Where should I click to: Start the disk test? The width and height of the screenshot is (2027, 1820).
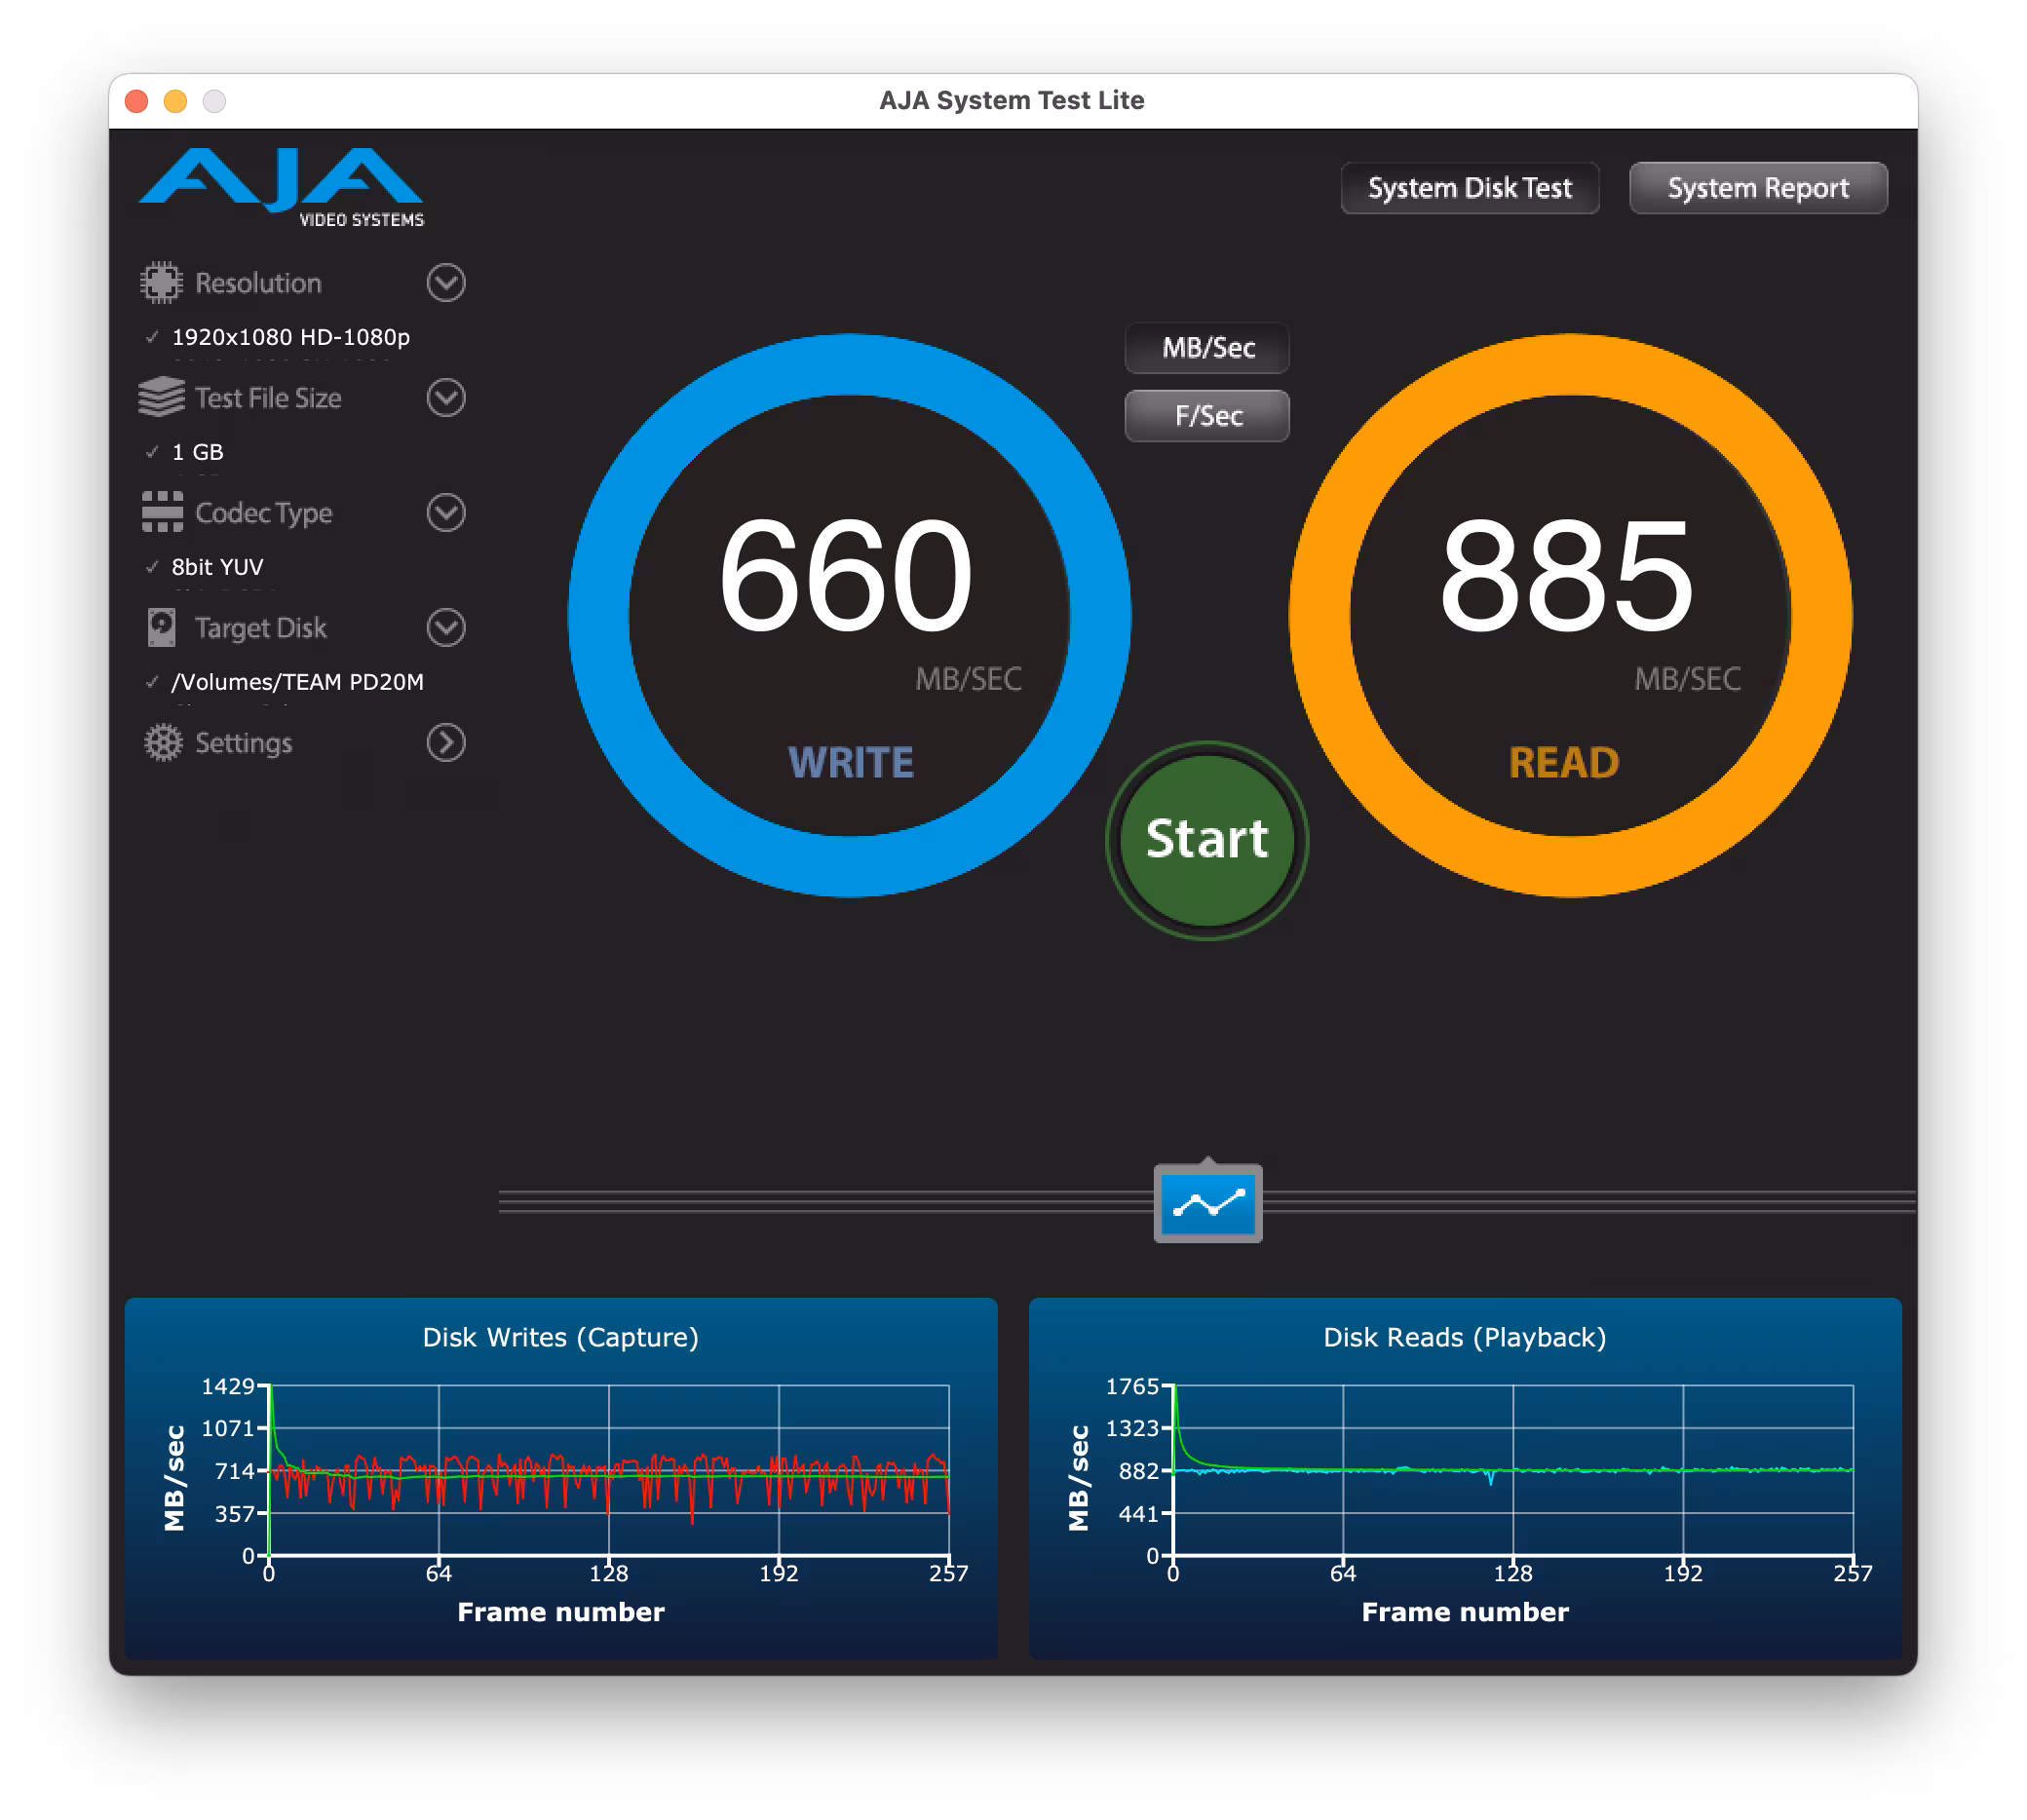(1207, 840)
